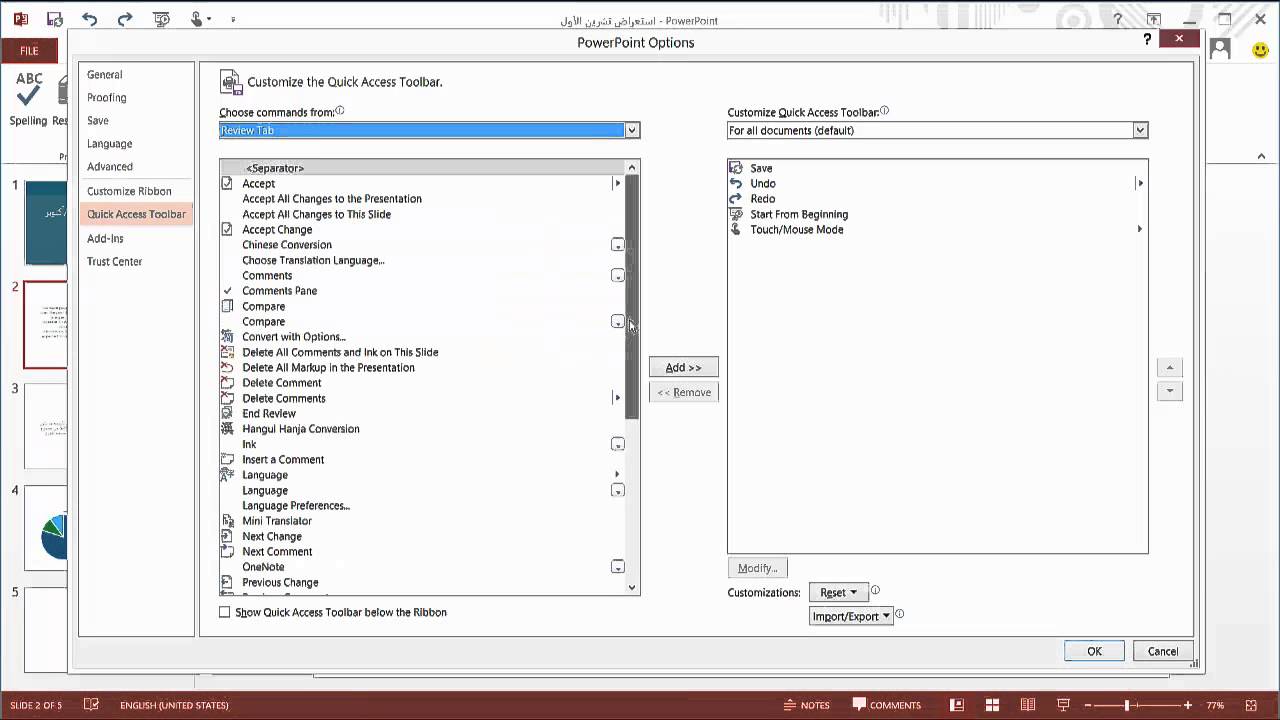Click the Undo arrow in the title bar
1280x720 pixels.
pos(90,19)
